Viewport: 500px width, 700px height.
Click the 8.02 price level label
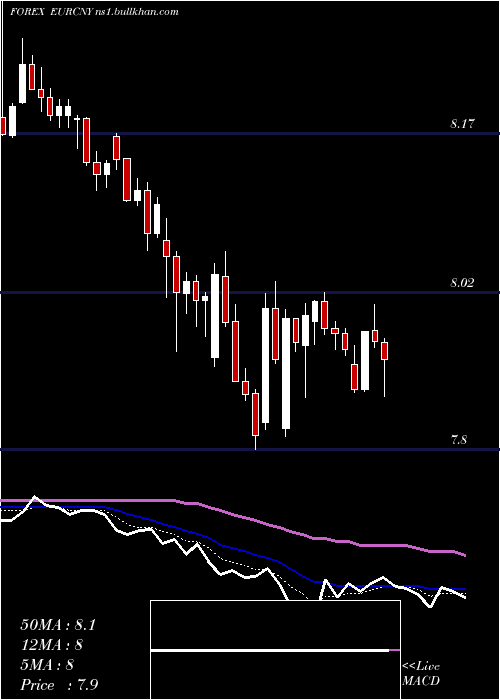tap(462, 283)
